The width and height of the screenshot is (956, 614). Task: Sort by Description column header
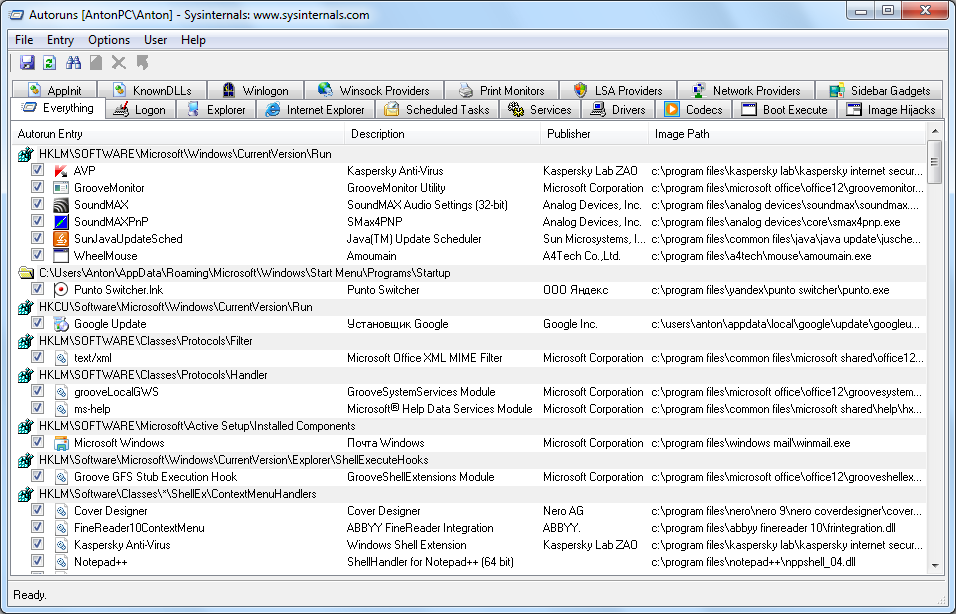click(443, 134)
